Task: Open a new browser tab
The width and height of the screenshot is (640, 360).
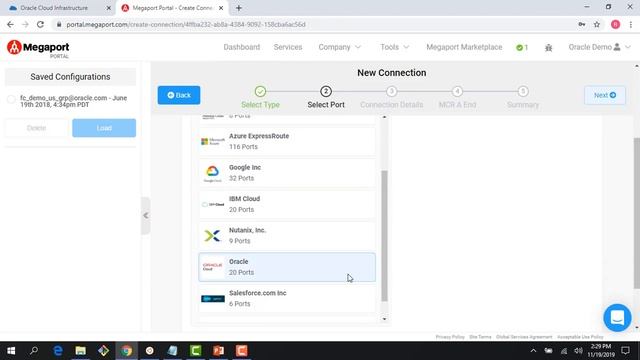Action: click(239, 8)
